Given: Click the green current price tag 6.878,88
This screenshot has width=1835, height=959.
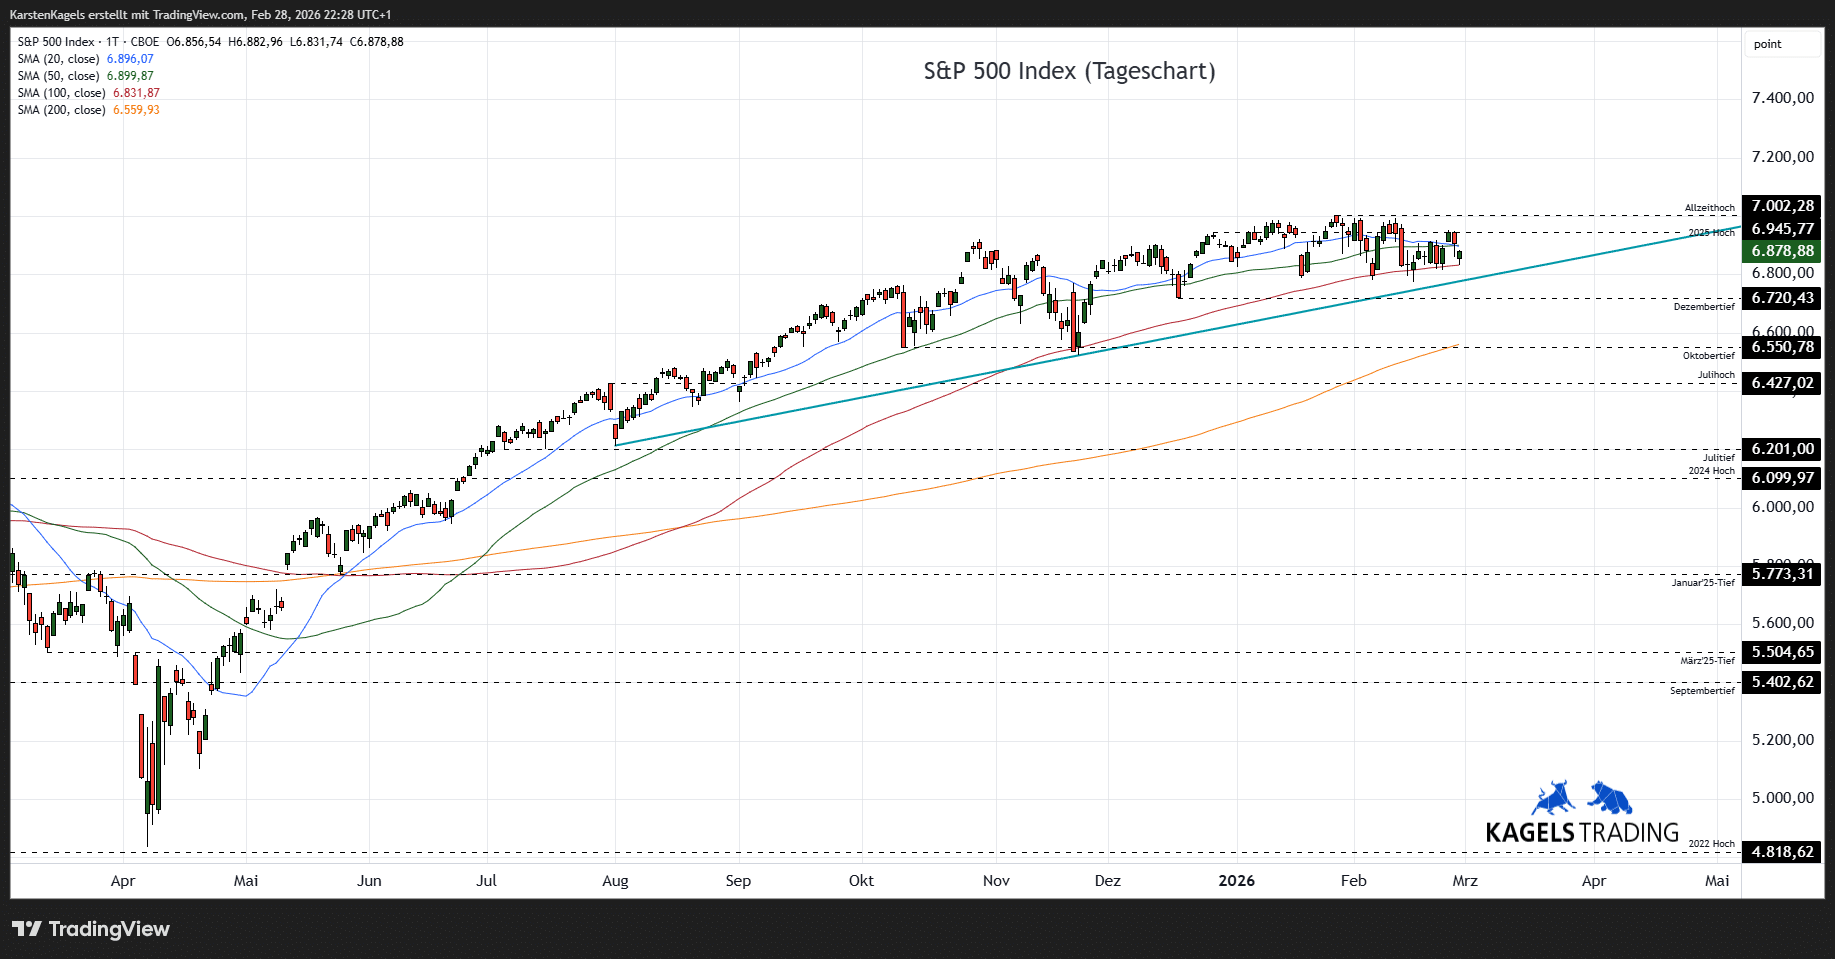Looking at the screenshot, I should (1781, 251).
